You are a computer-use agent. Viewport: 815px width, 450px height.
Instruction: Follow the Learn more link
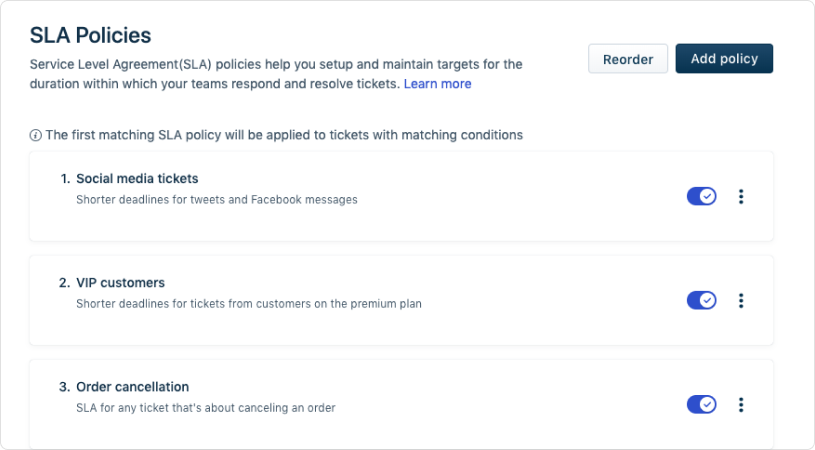point(438,84)
